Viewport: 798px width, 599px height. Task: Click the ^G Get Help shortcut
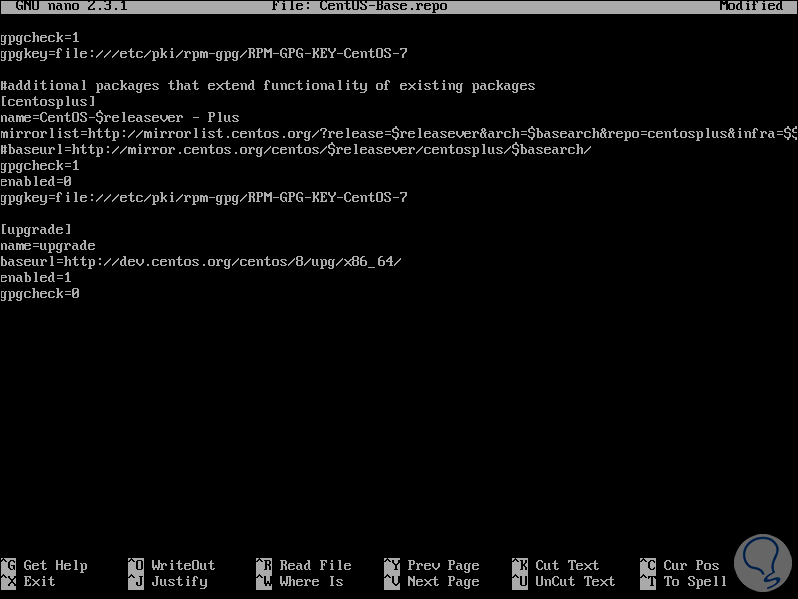point(44,565)
